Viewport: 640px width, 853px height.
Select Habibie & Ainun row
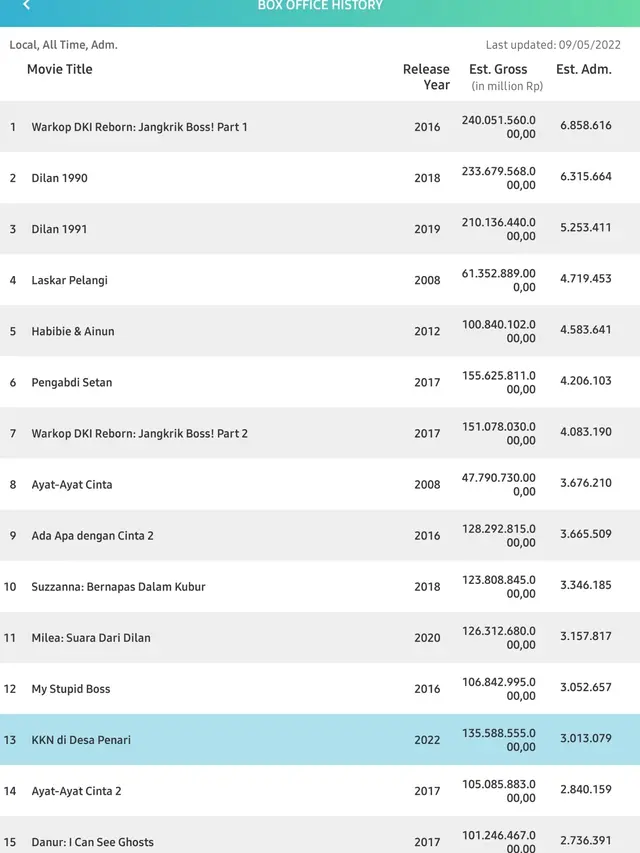[x=320, y=331]
